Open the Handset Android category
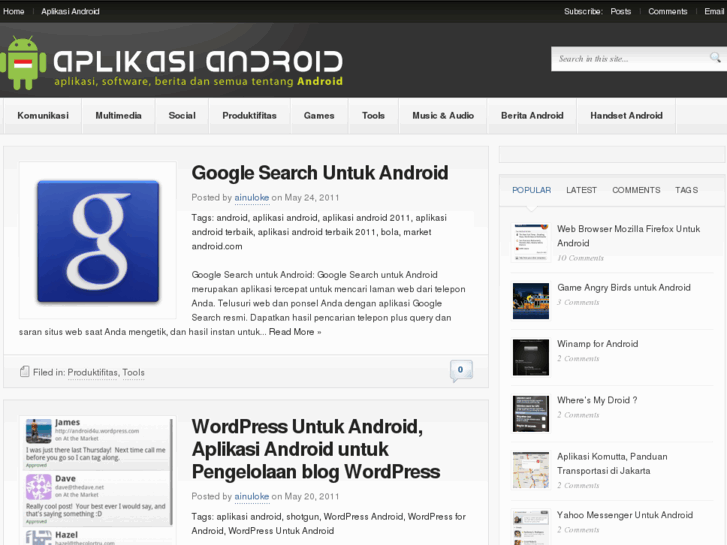This screenshot has height=545, width=727. click(626, 115)
